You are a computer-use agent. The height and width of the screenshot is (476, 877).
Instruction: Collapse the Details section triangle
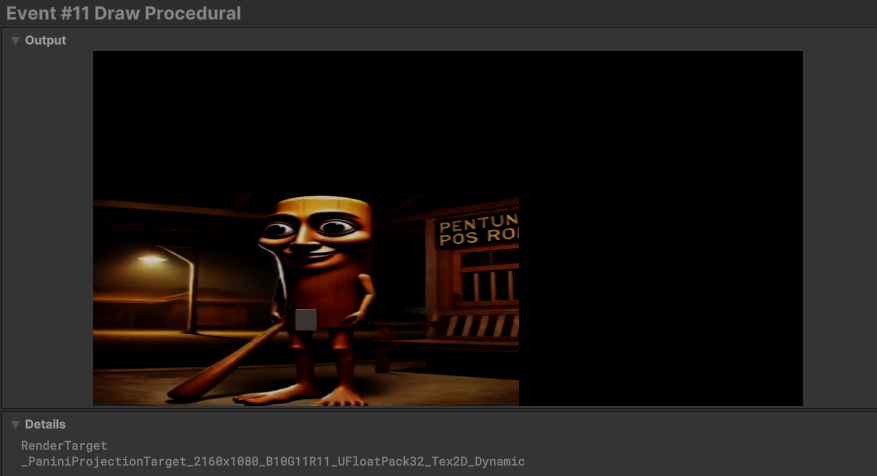[16, 425]
